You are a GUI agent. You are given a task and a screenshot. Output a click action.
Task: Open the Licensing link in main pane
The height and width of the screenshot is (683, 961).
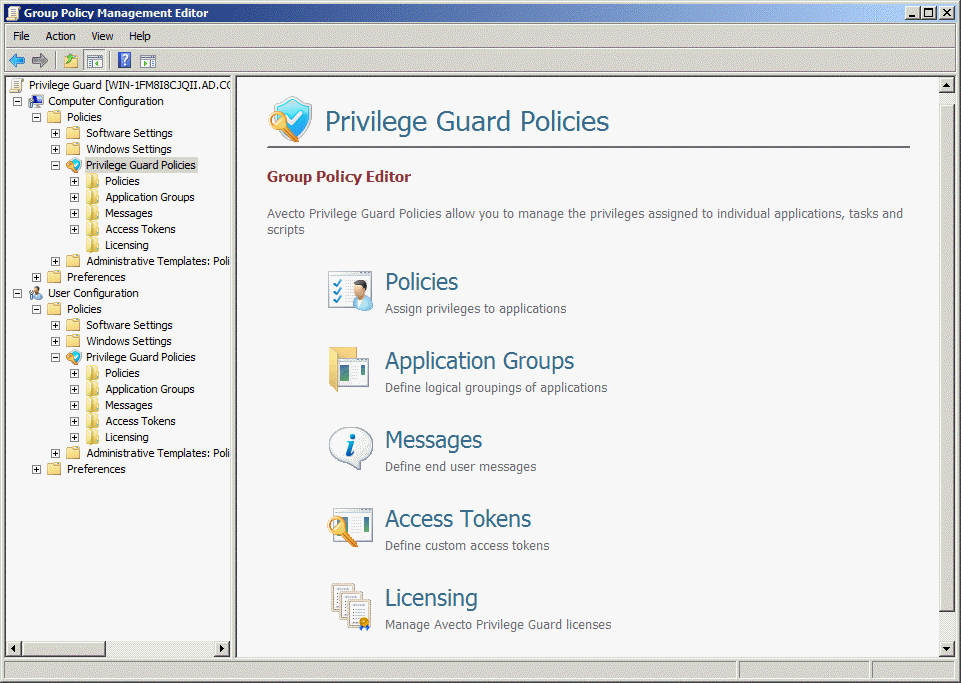pos(431,598)
